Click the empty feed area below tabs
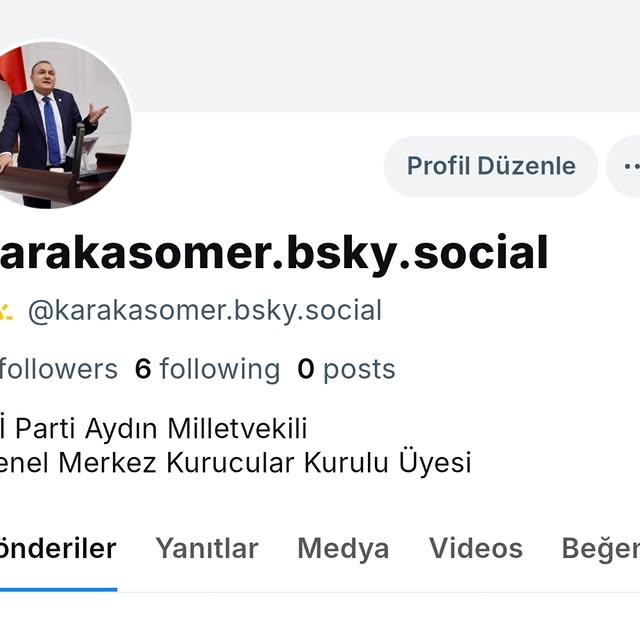Image resolution: width=640 pixels, height=640 pixels. (x=320, y=616)
